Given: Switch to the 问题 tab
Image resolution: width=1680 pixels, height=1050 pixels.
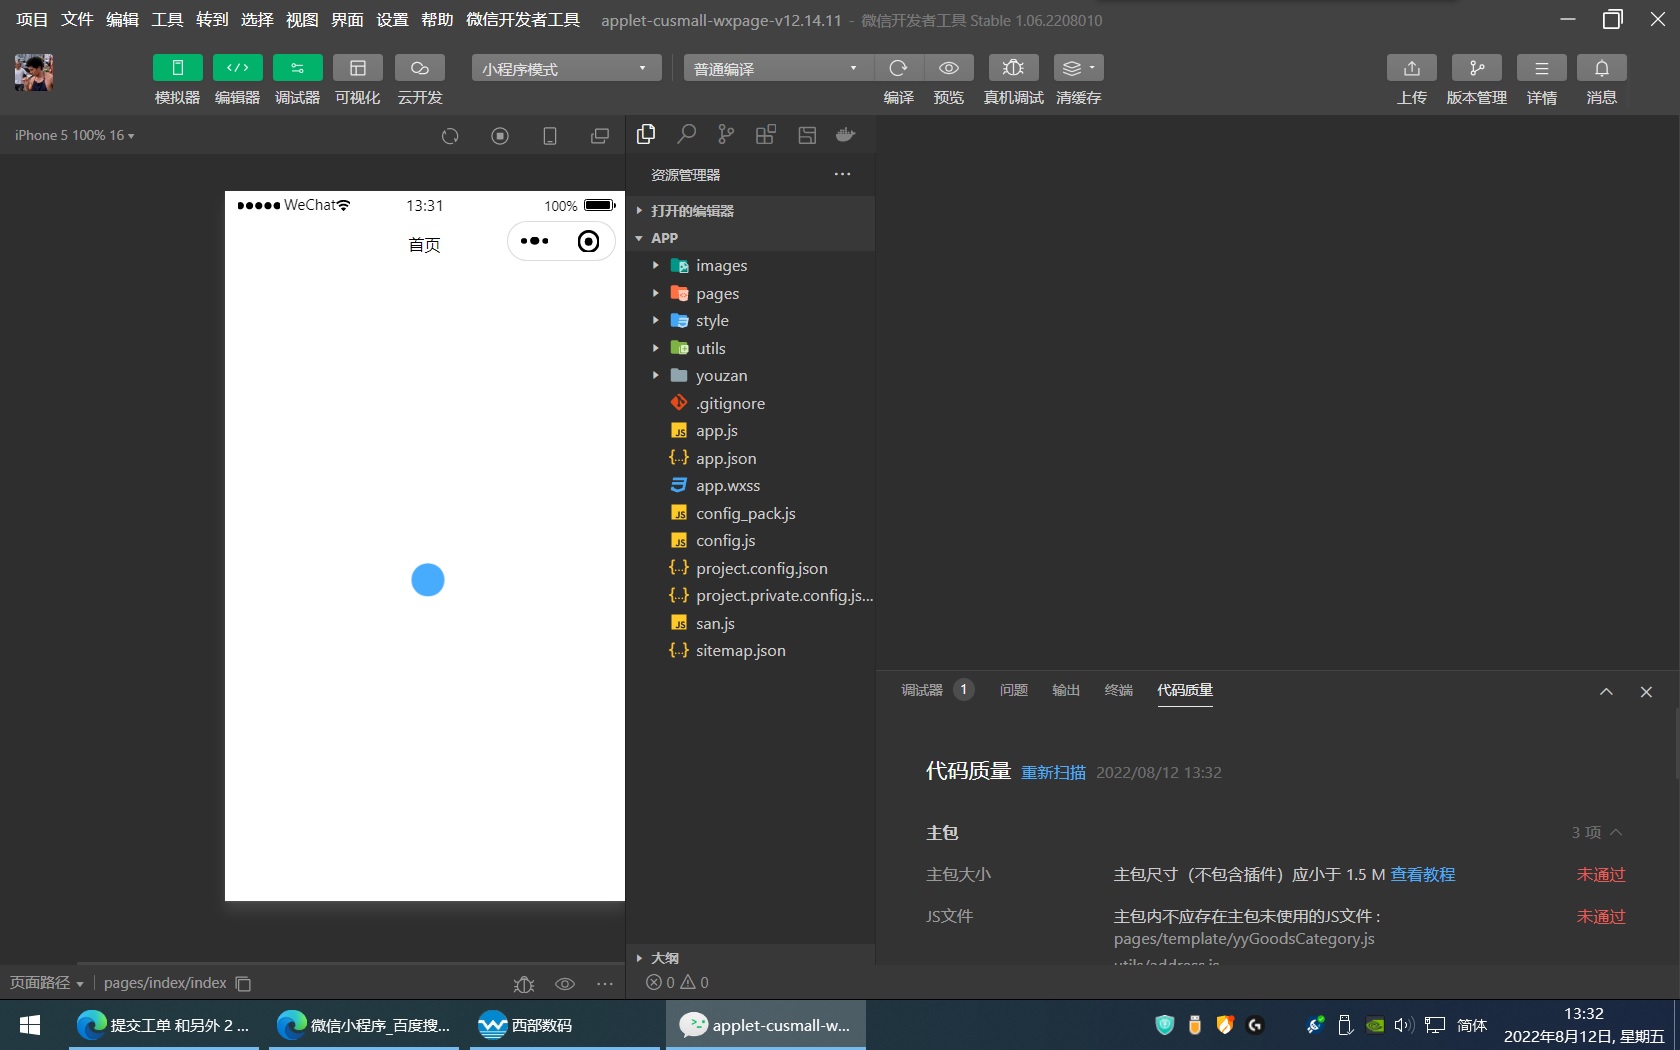Looking at the screenshot, I should pos(1013,690).
